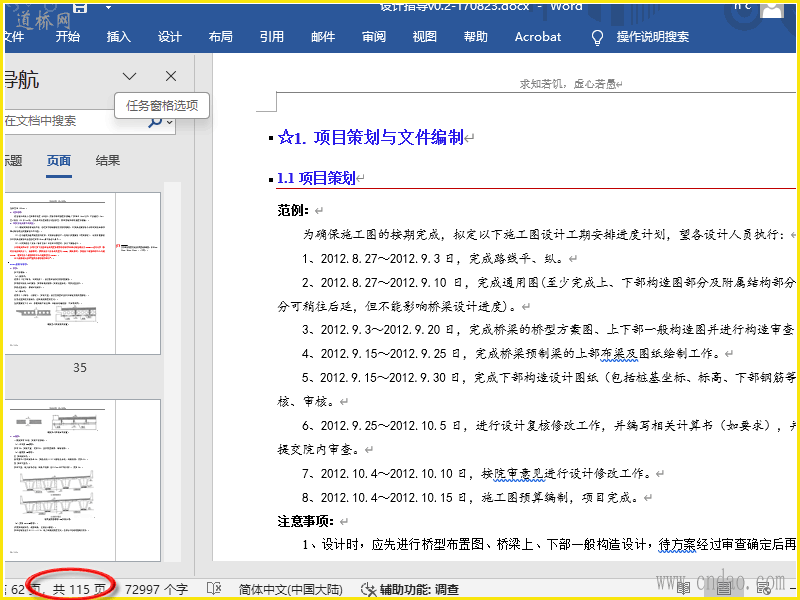
Task: Click line 8、2012.10.4~2012.10.15 施工图预算编制
Action: point(470,497)
